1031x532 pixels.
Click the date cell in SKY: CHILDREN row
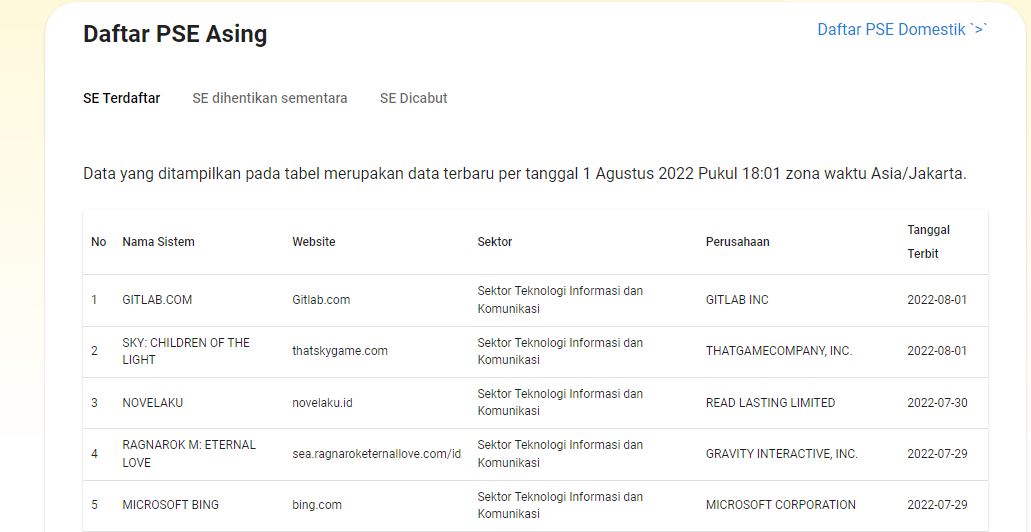click(x=938, y=351)
